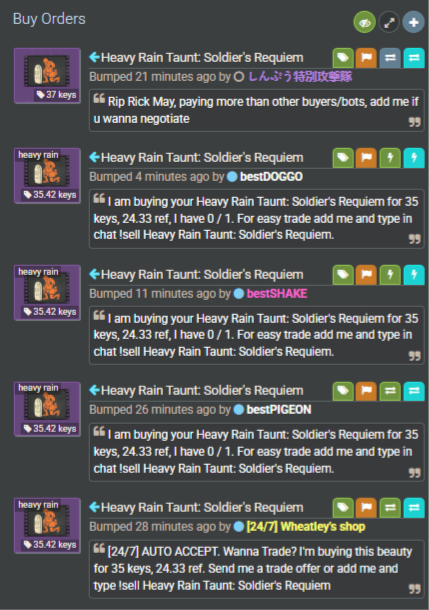Click teal trade arrows on bestPIGEON listing
Image resolution: width=429 pixels, height=610 pixels.
(414, 391)
